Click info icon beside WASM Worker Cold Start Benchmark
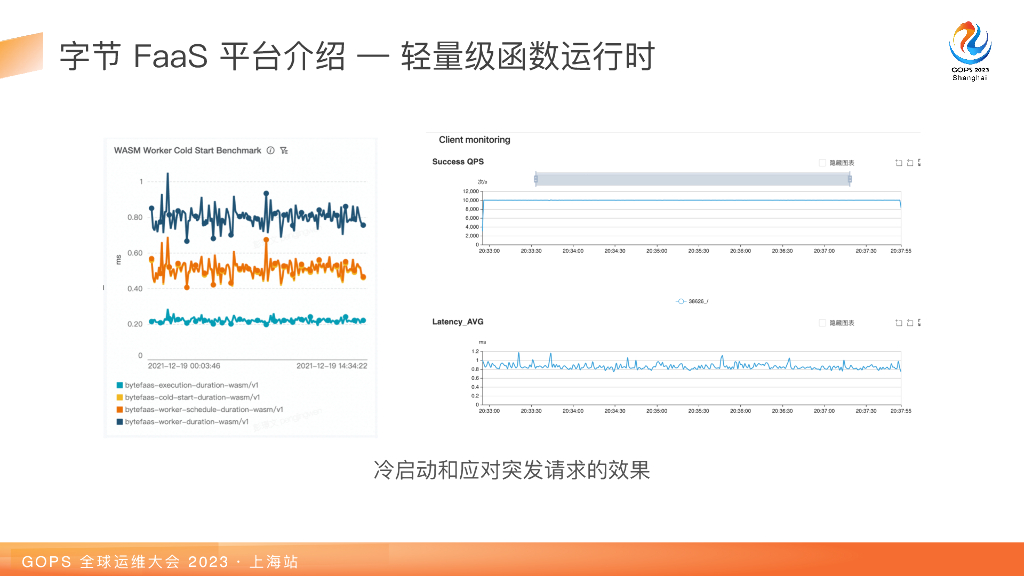 tap(271, 150)
